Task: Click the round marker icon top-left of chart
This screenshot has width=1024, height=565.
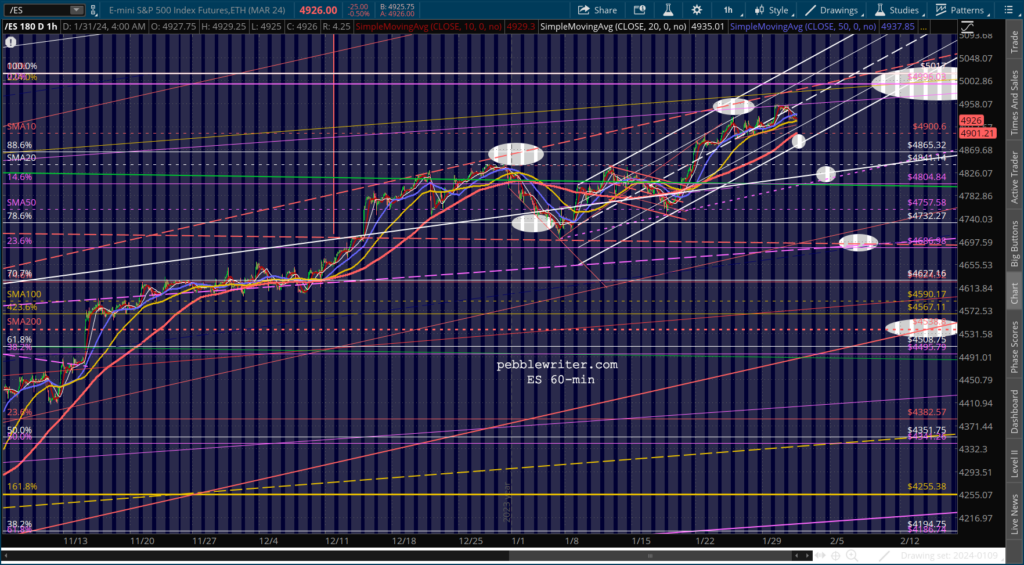Action: (10, 42)
